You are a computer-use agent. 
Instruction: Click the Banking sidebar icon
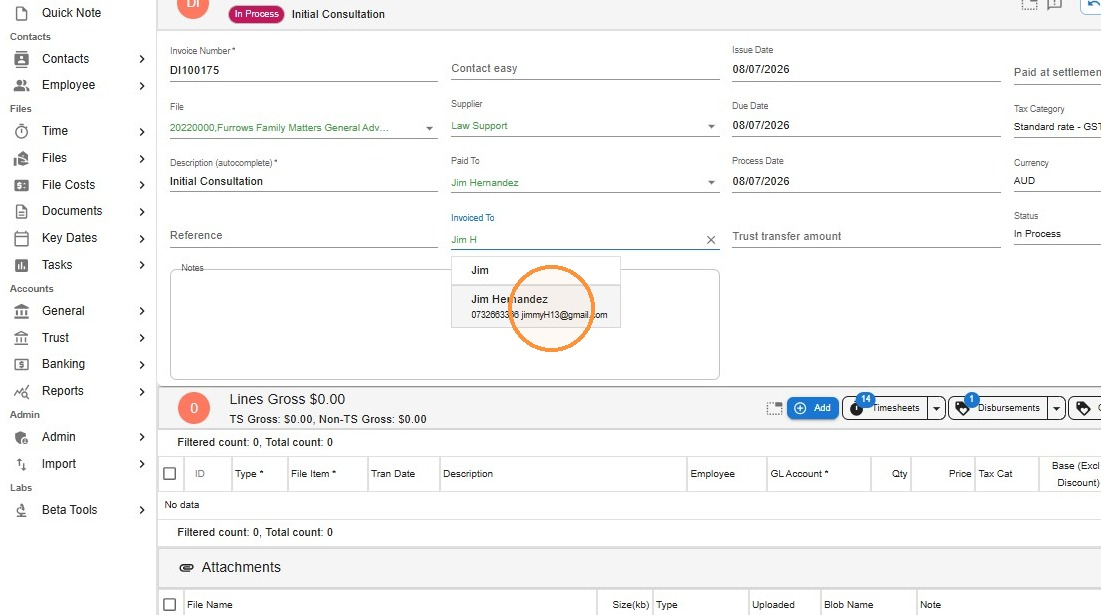pos(22,364)
